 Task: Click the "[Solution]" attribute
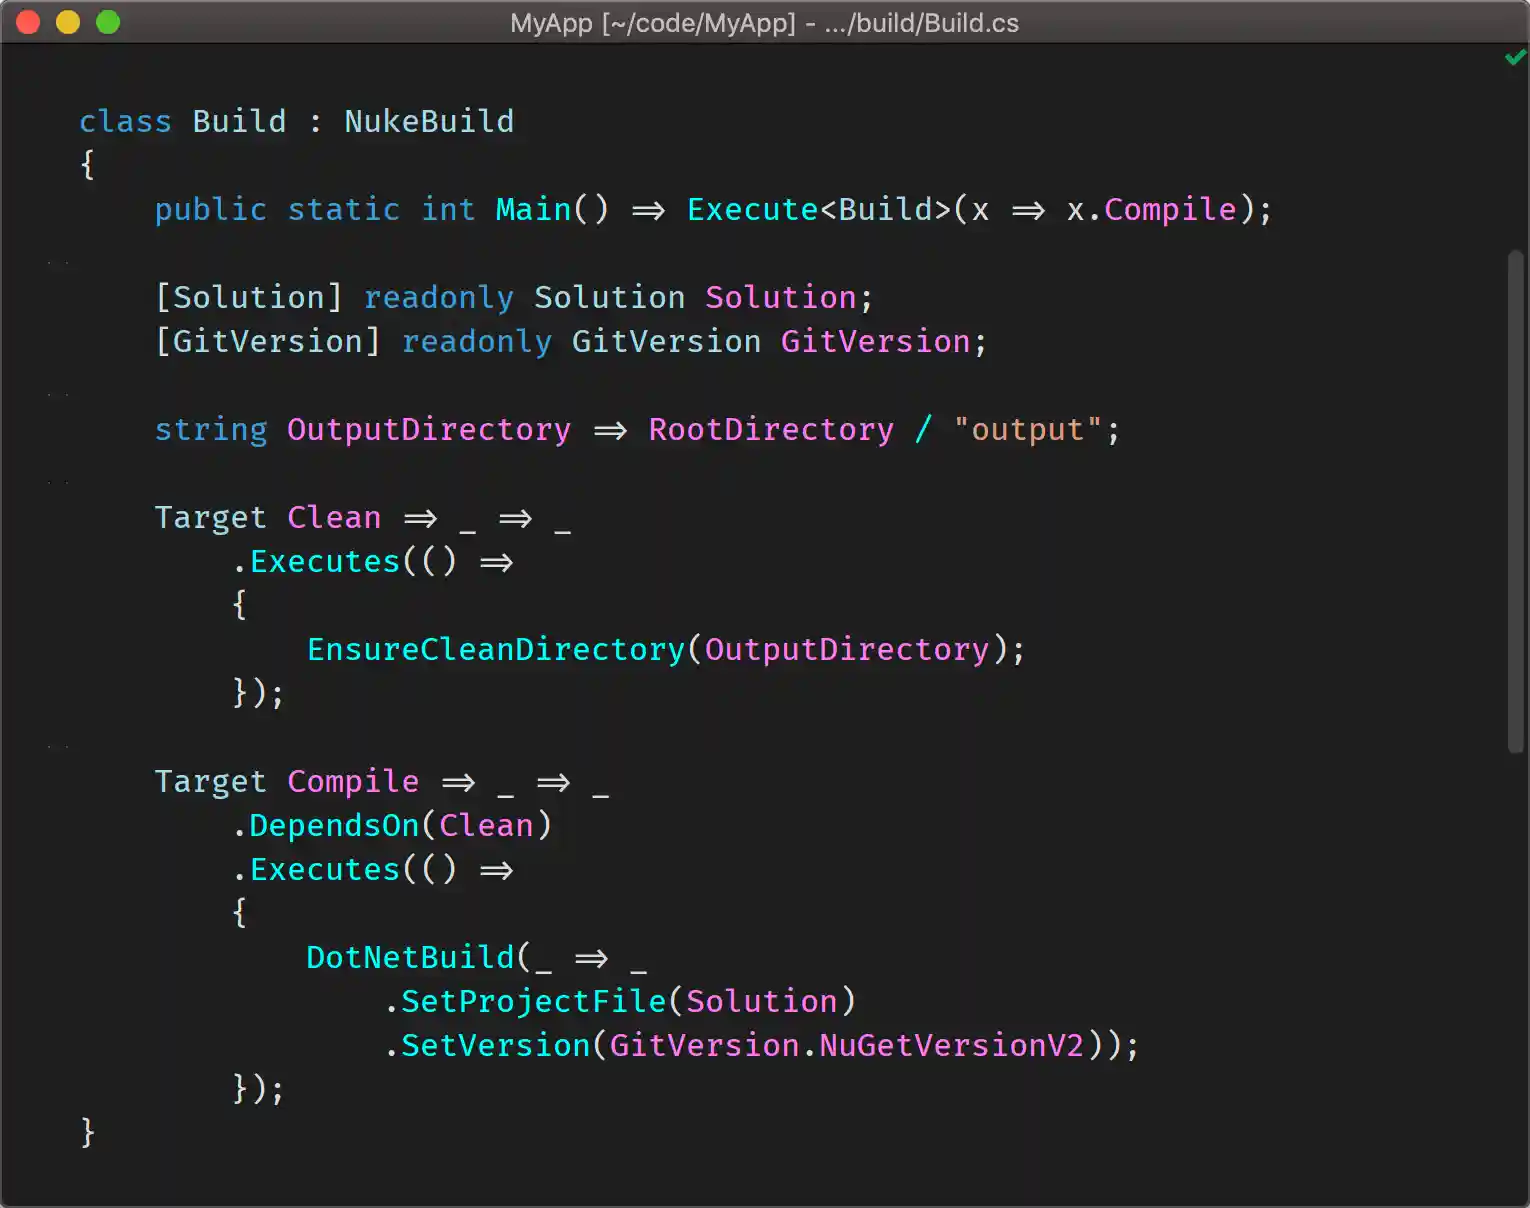(249, 298)
